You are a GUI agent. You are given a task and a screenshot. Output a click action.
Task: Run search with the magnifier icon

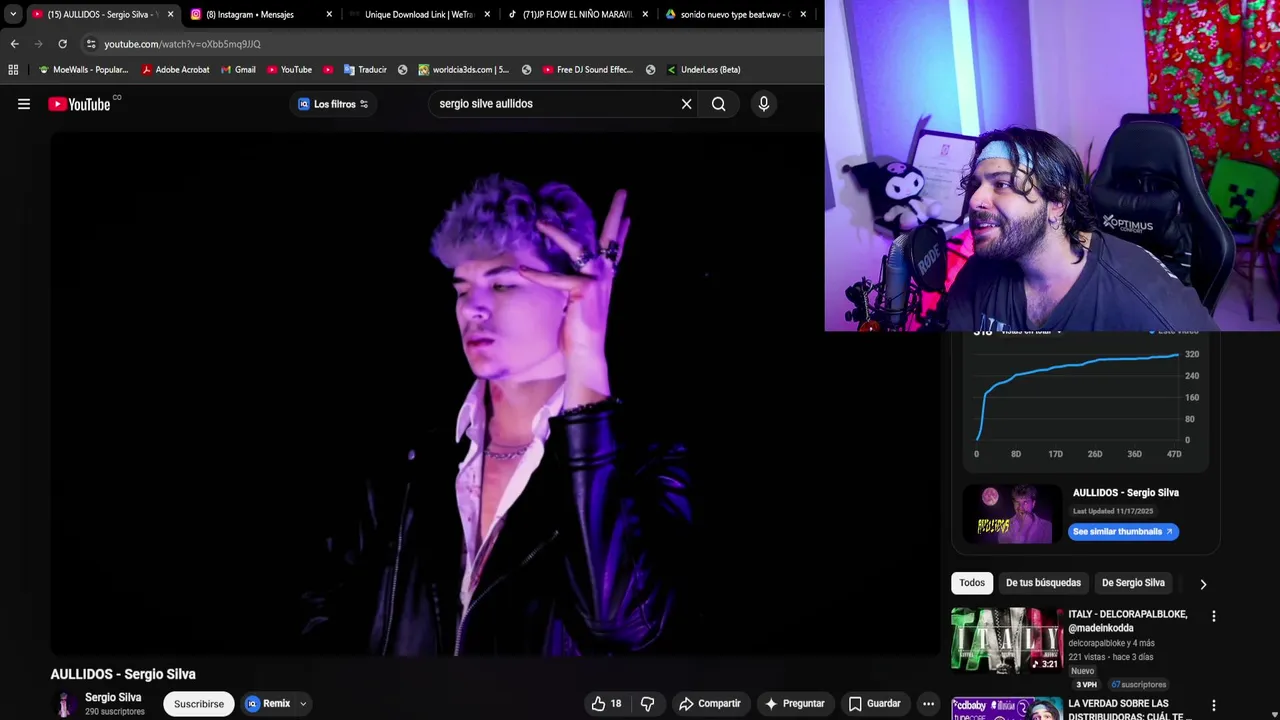coord(718,104)
